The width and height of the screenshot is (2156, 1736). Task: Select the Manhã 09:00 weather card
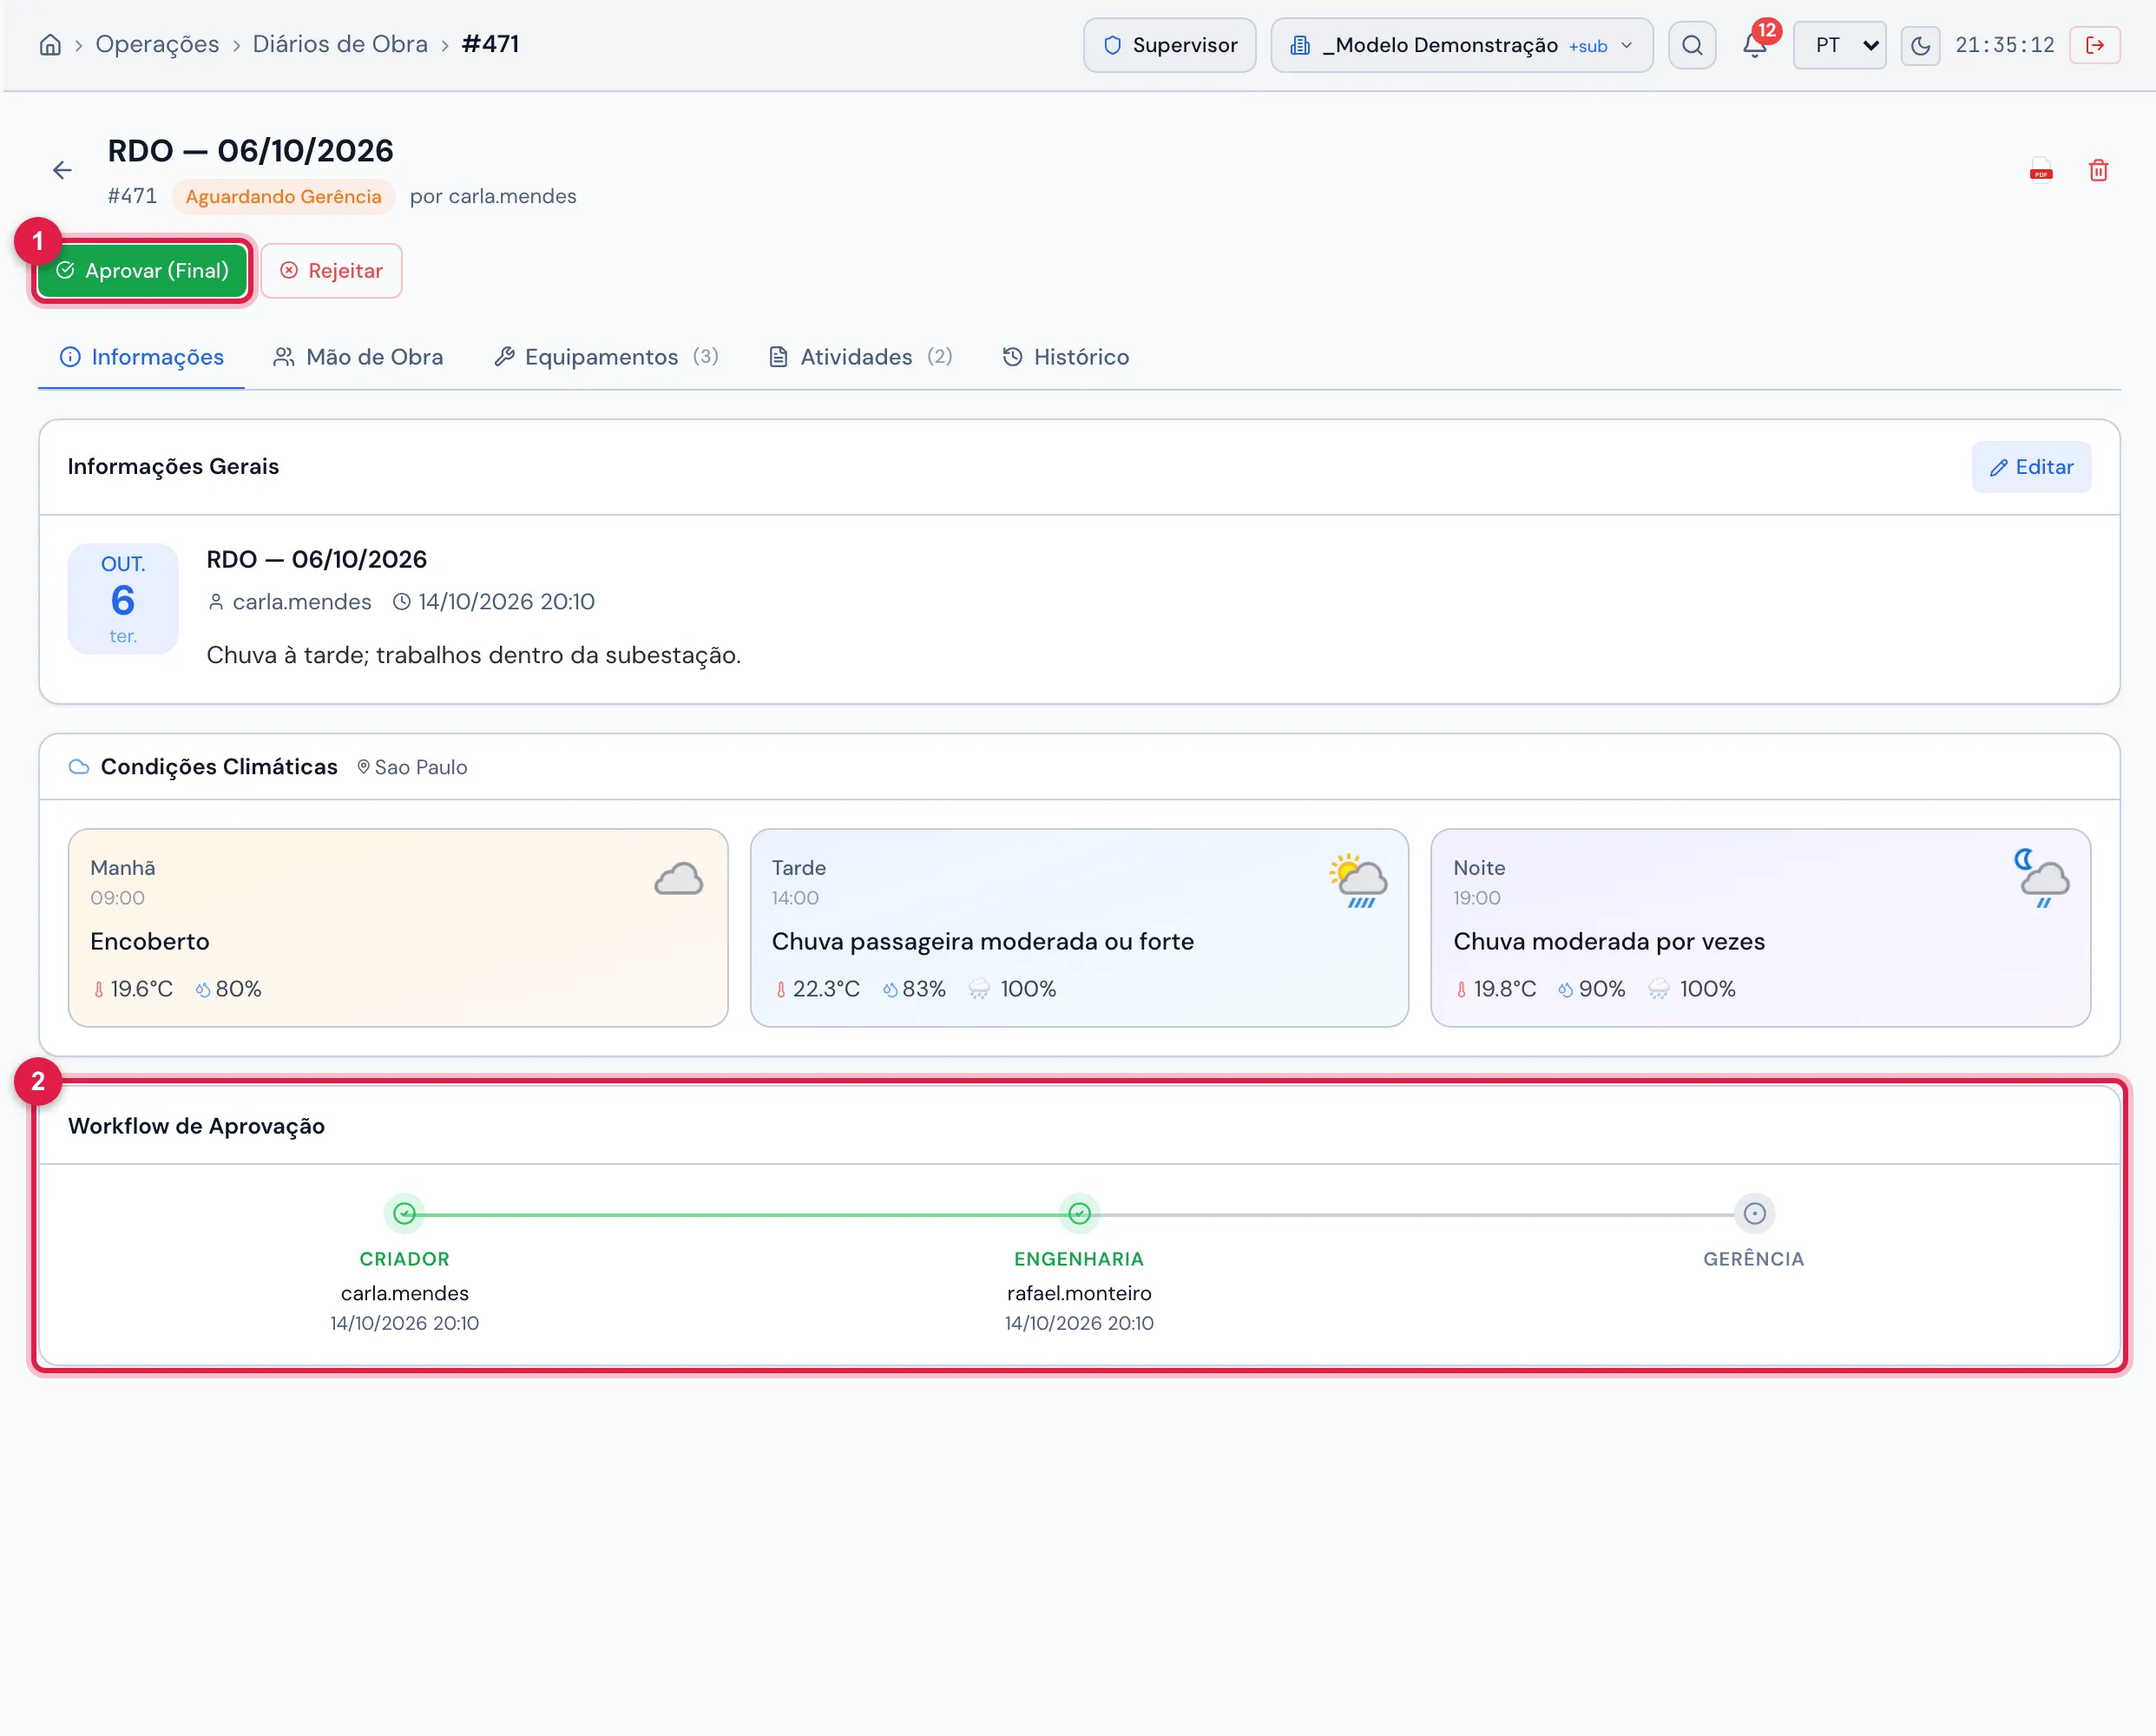[x=398, y=927]
